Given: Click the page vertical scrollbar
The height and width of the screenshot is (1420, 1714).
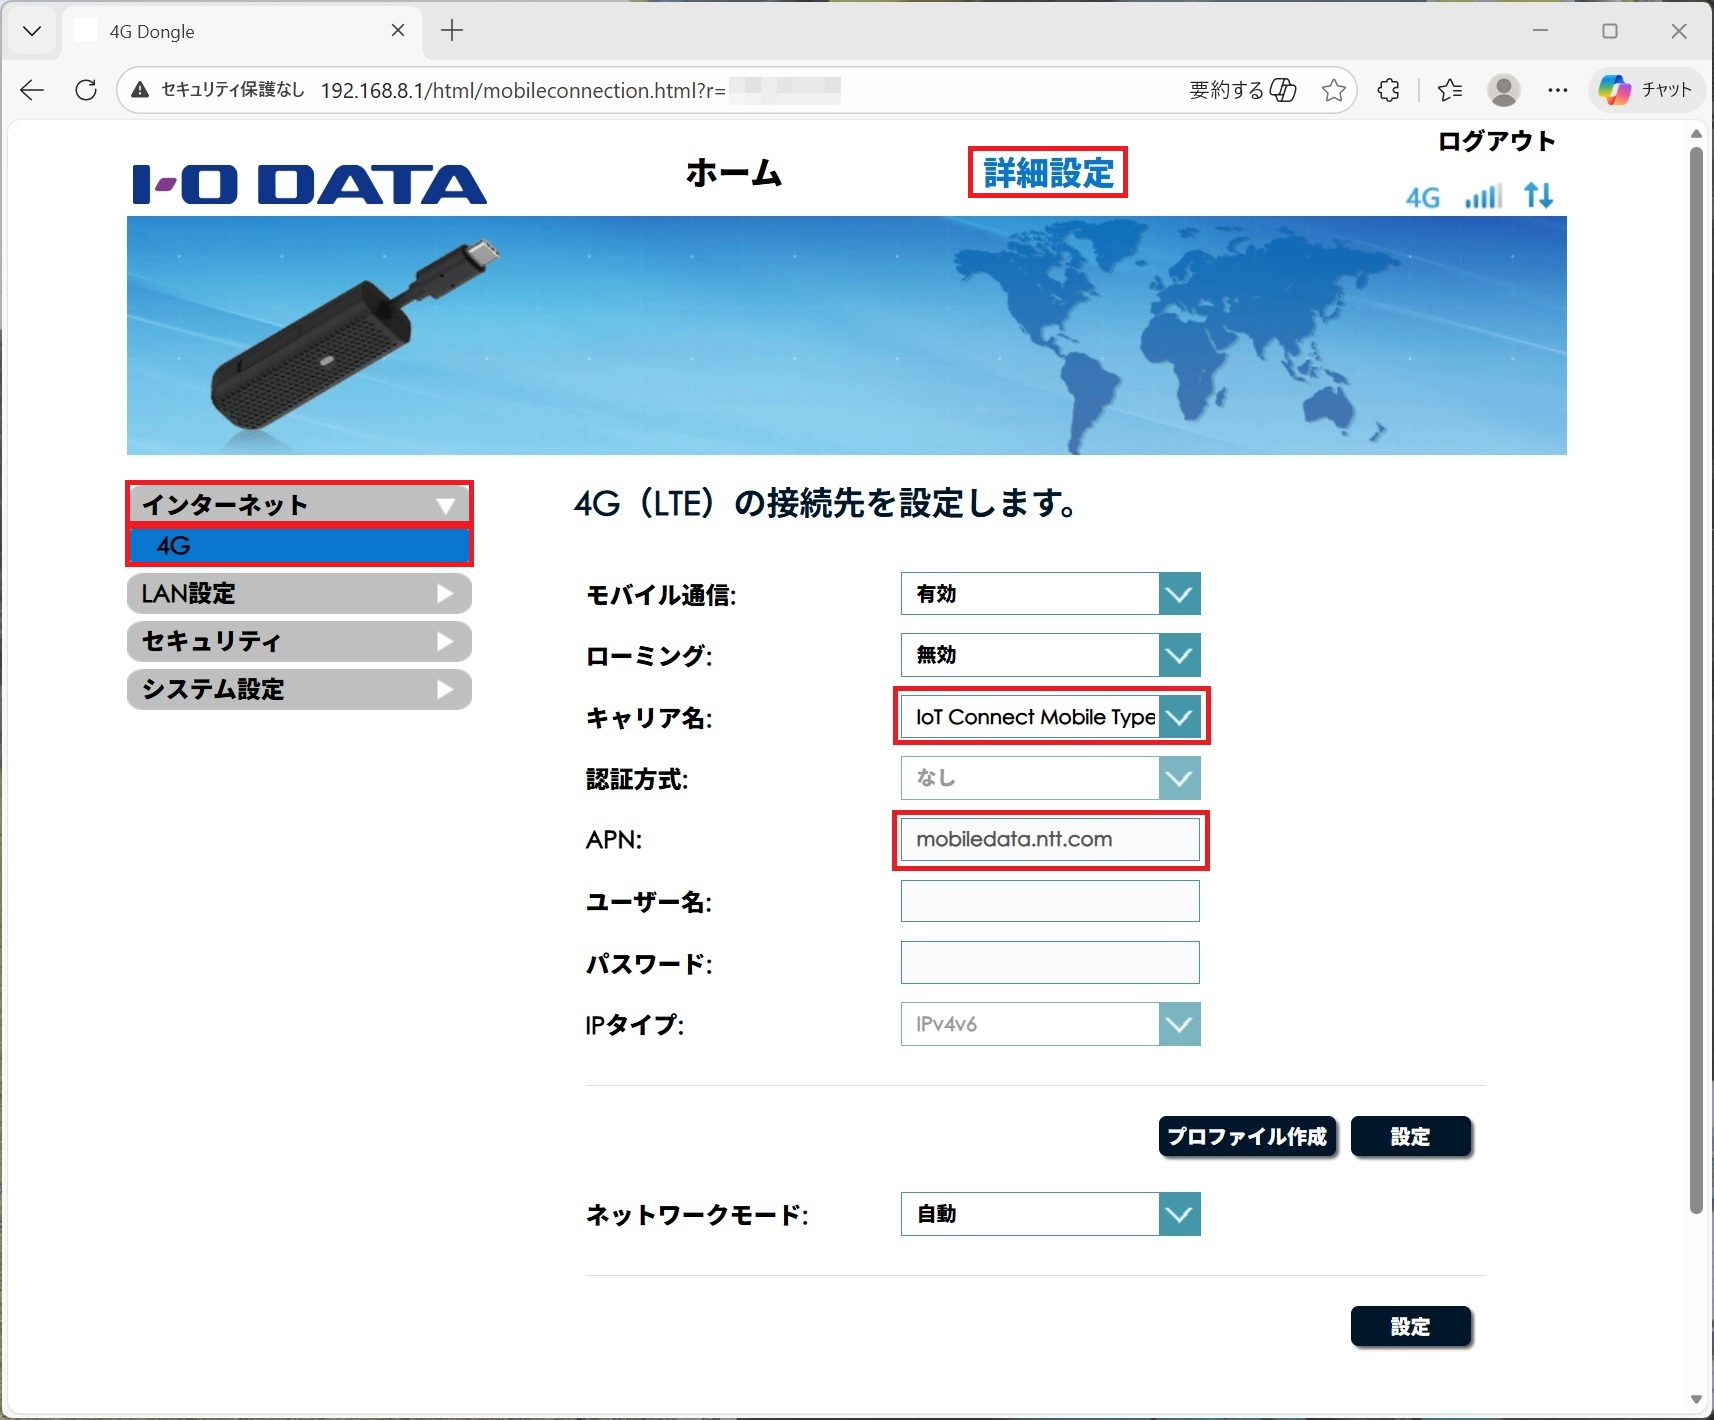Looking at the screenshot, I should (1696, 680).
